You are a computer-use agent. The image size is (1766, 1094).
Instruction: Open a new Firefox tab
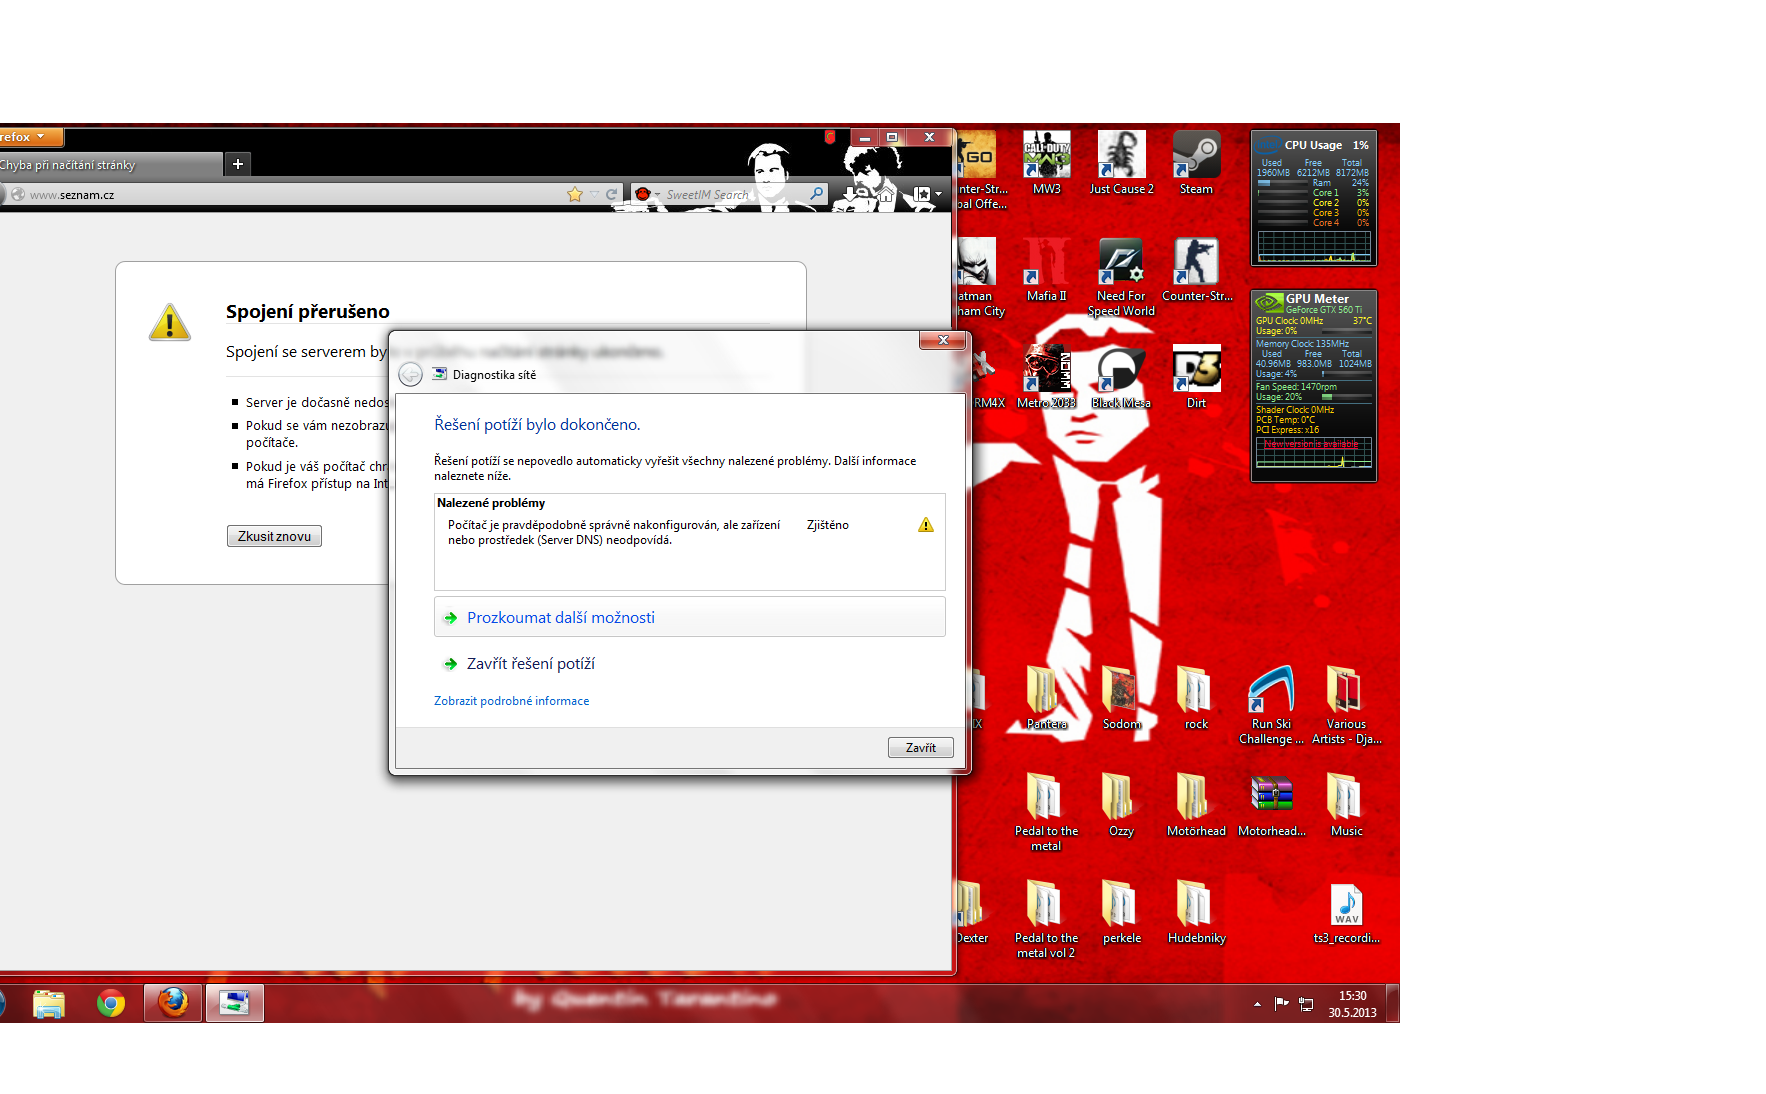238,164
